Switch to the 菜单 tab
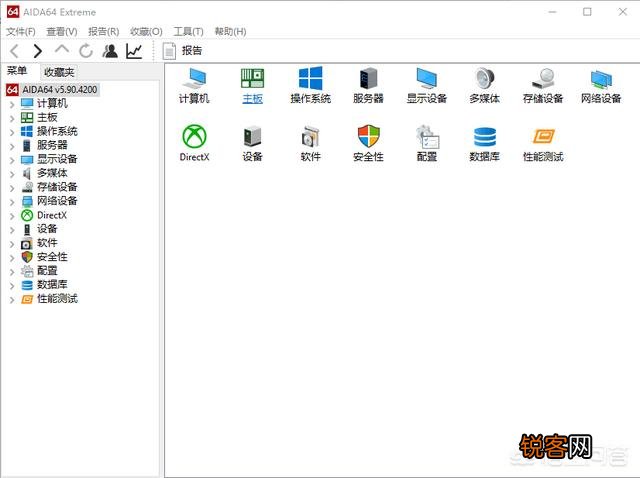Viewport: 640px width, 478px height. pos(17,71)
